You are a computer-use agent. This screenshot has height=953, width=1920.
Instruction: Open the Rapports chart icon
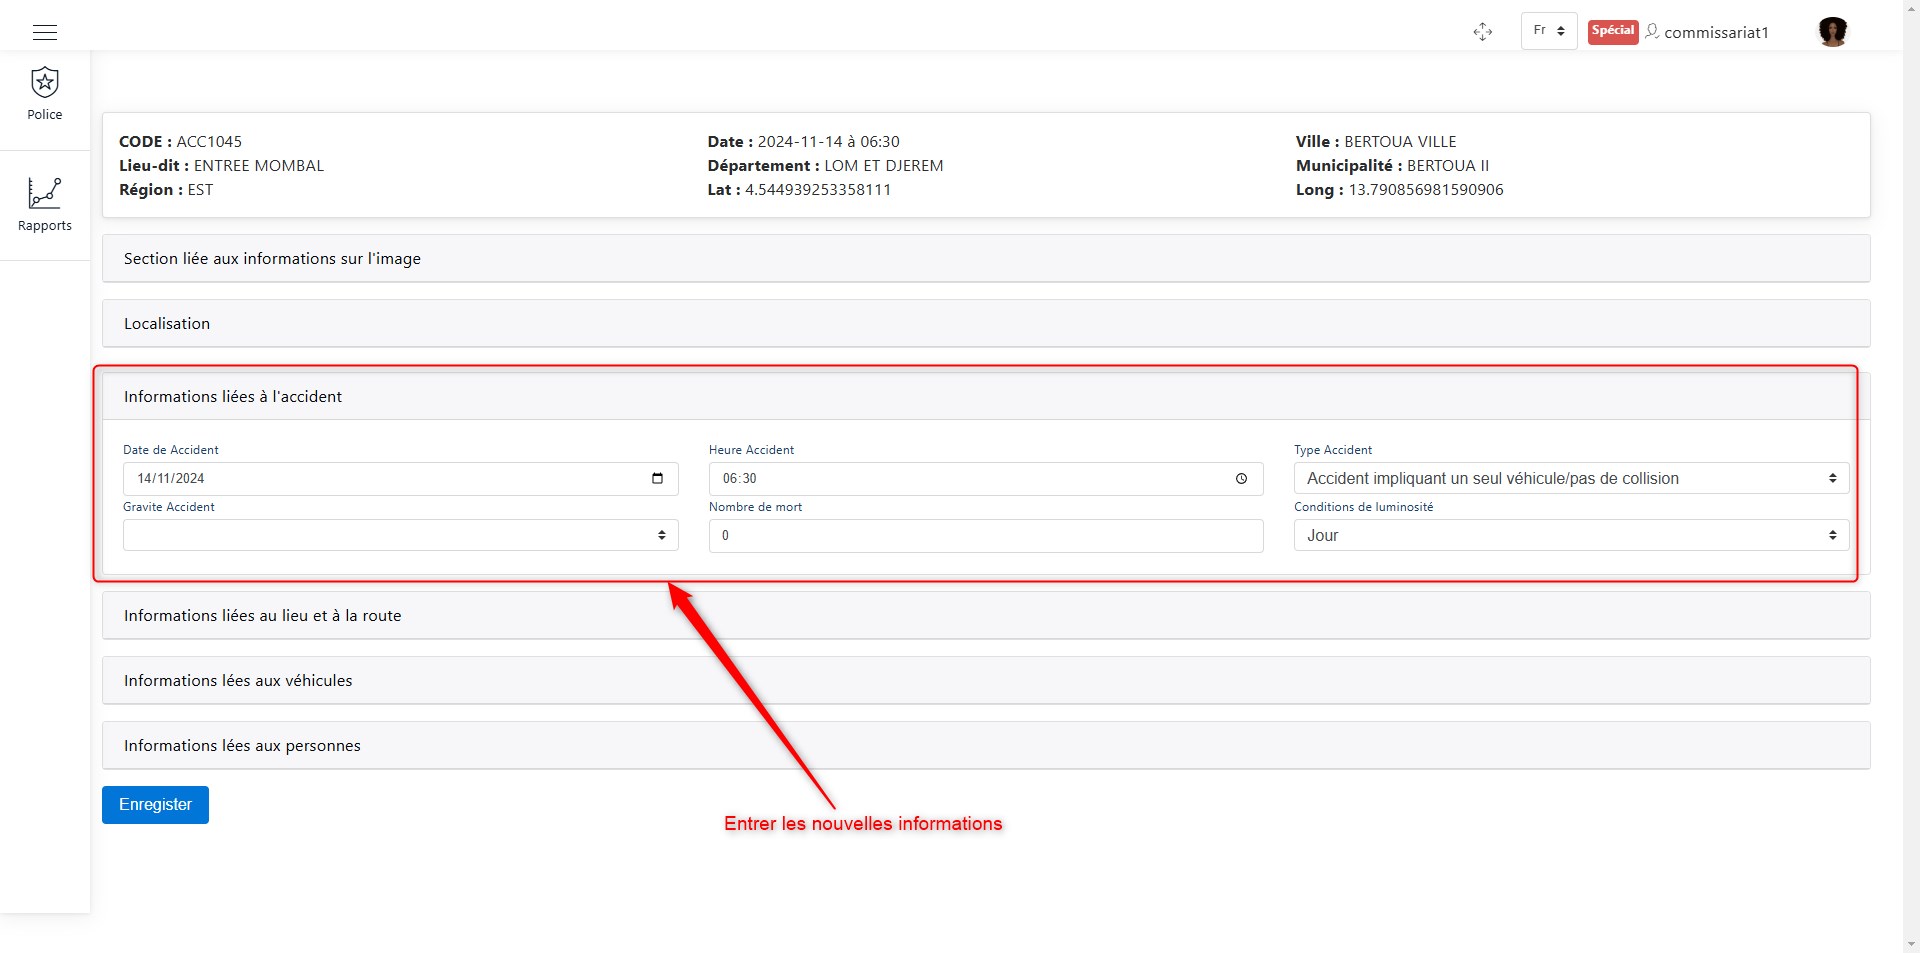[x=45, y=192]
